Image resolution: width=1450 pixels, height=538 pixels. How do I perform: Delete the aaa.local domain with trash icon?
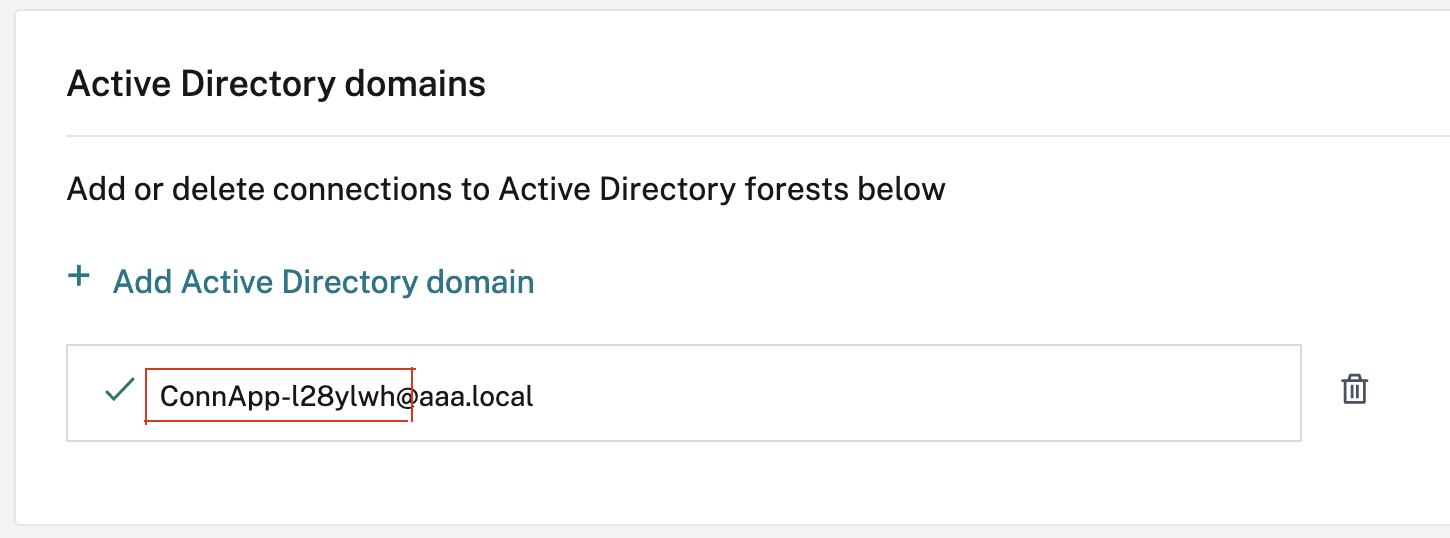(1354, 389)
